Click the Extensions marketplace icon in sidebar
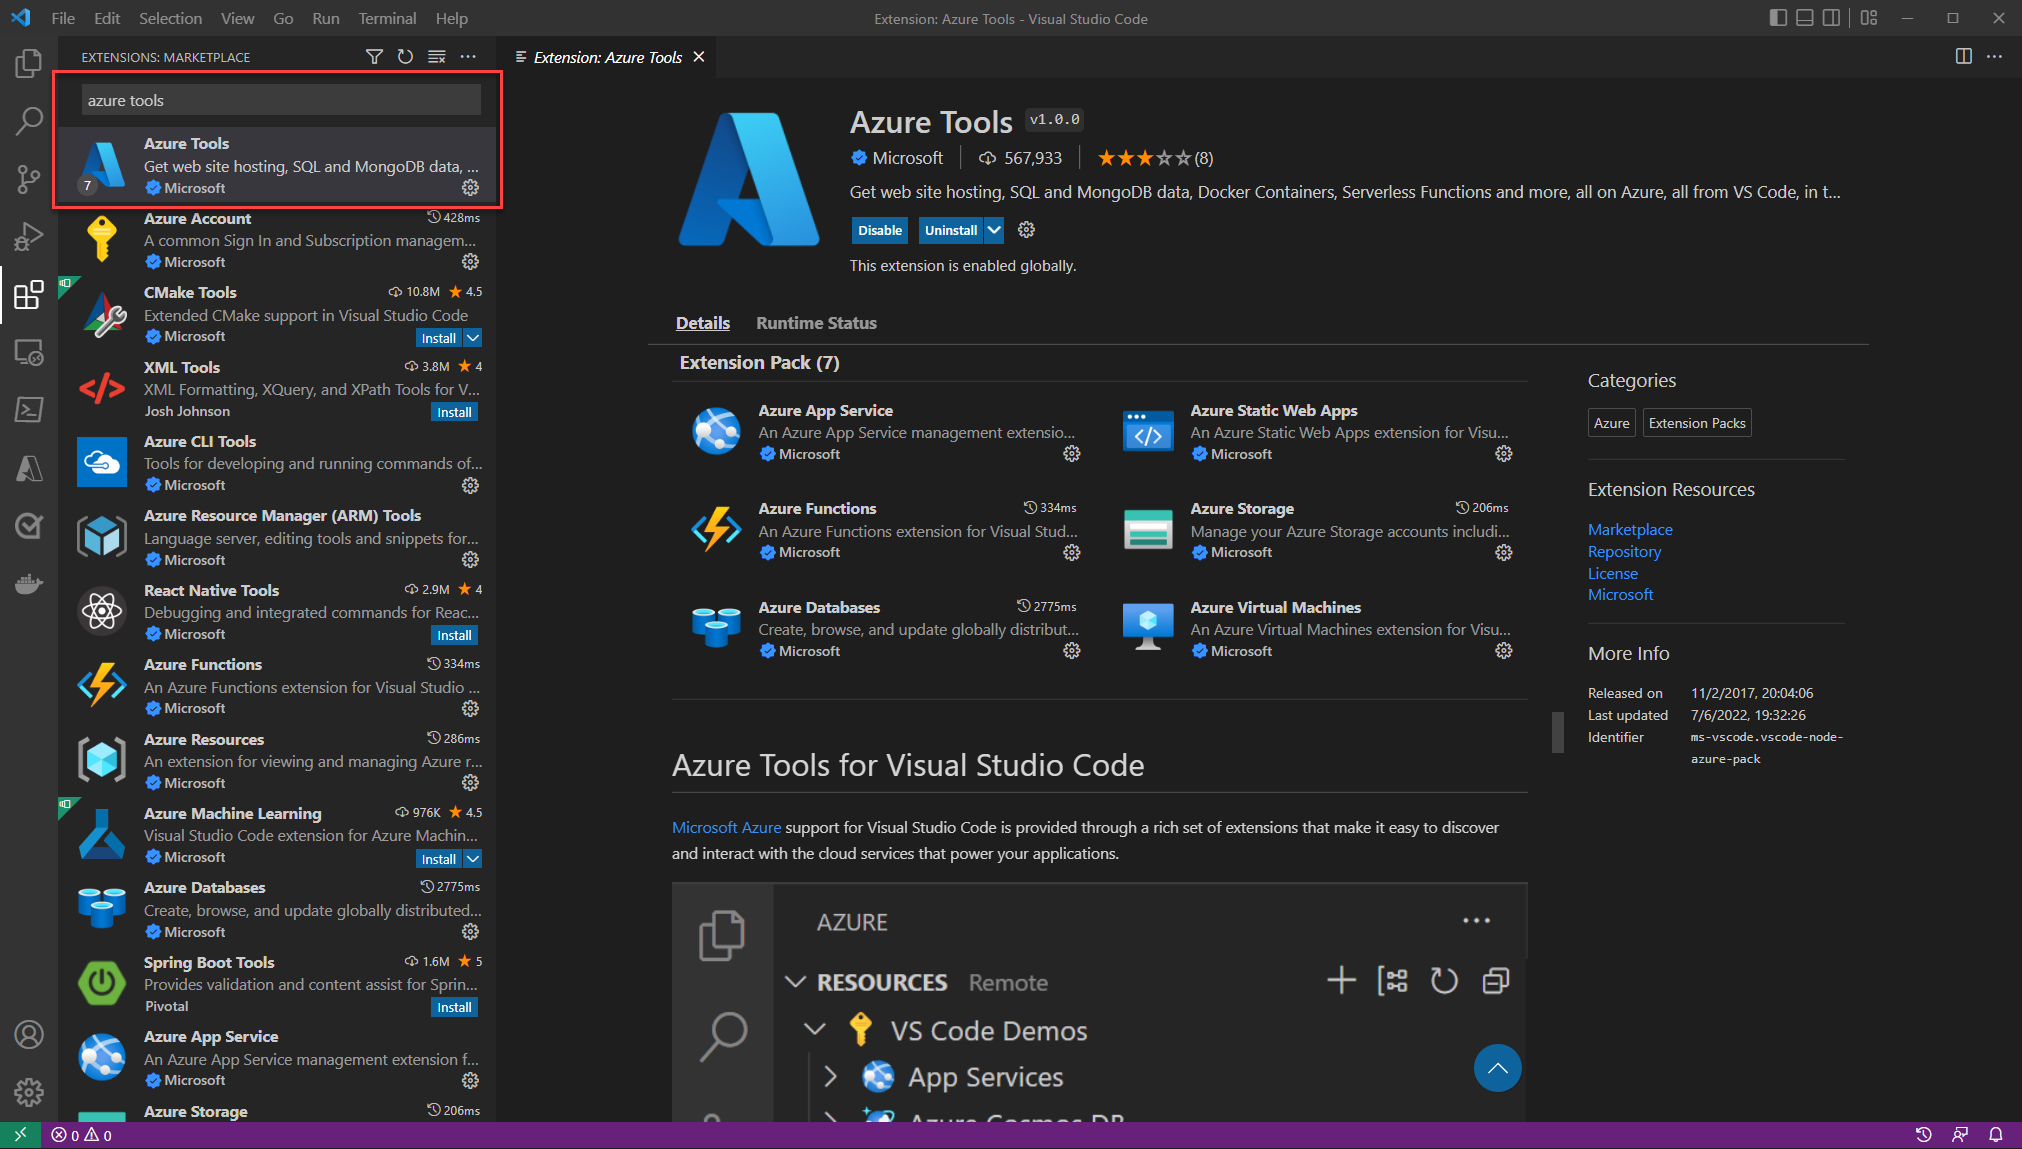 tap(29, 295)
